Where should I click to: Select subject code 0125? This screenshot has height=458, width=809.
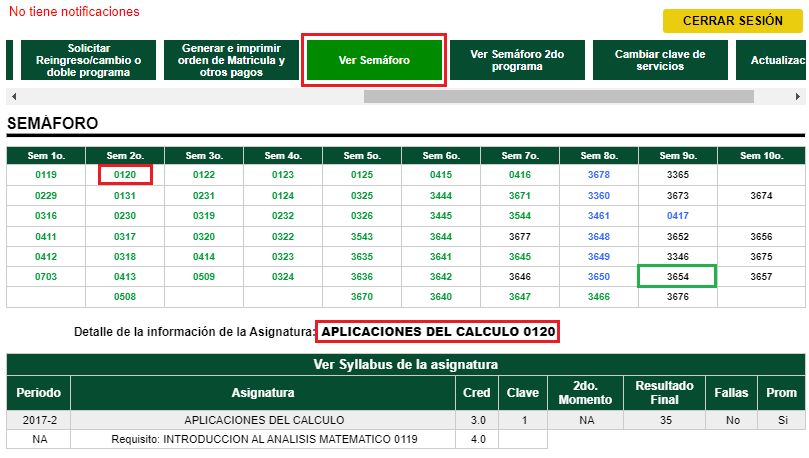[362, 175]
